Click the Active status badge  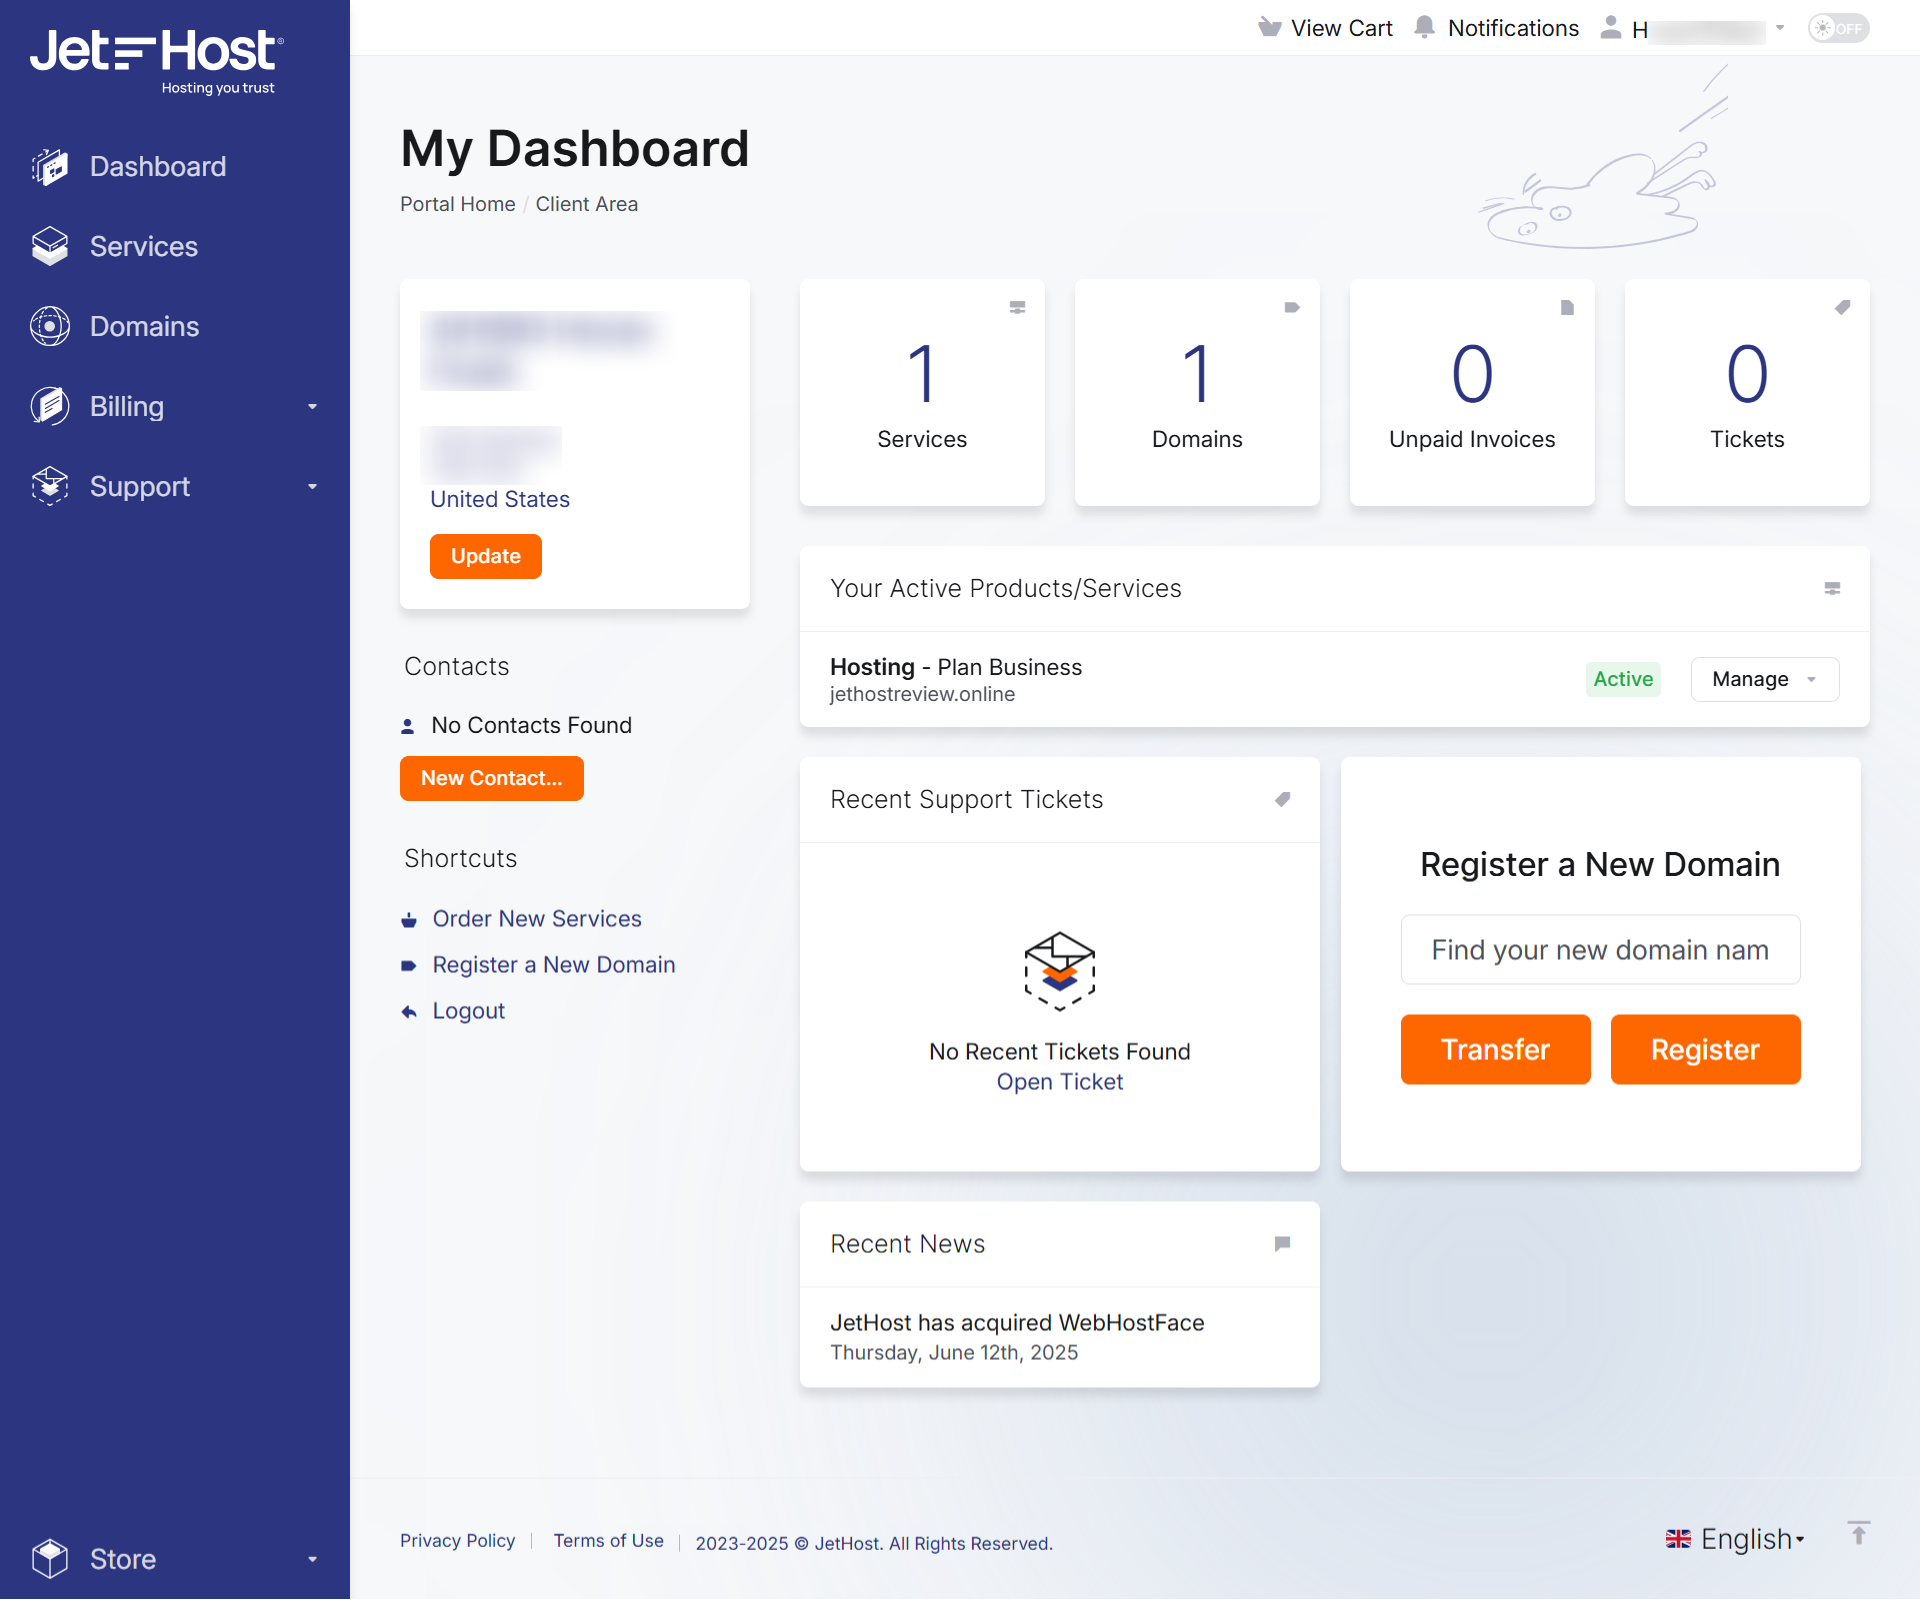1623,680
